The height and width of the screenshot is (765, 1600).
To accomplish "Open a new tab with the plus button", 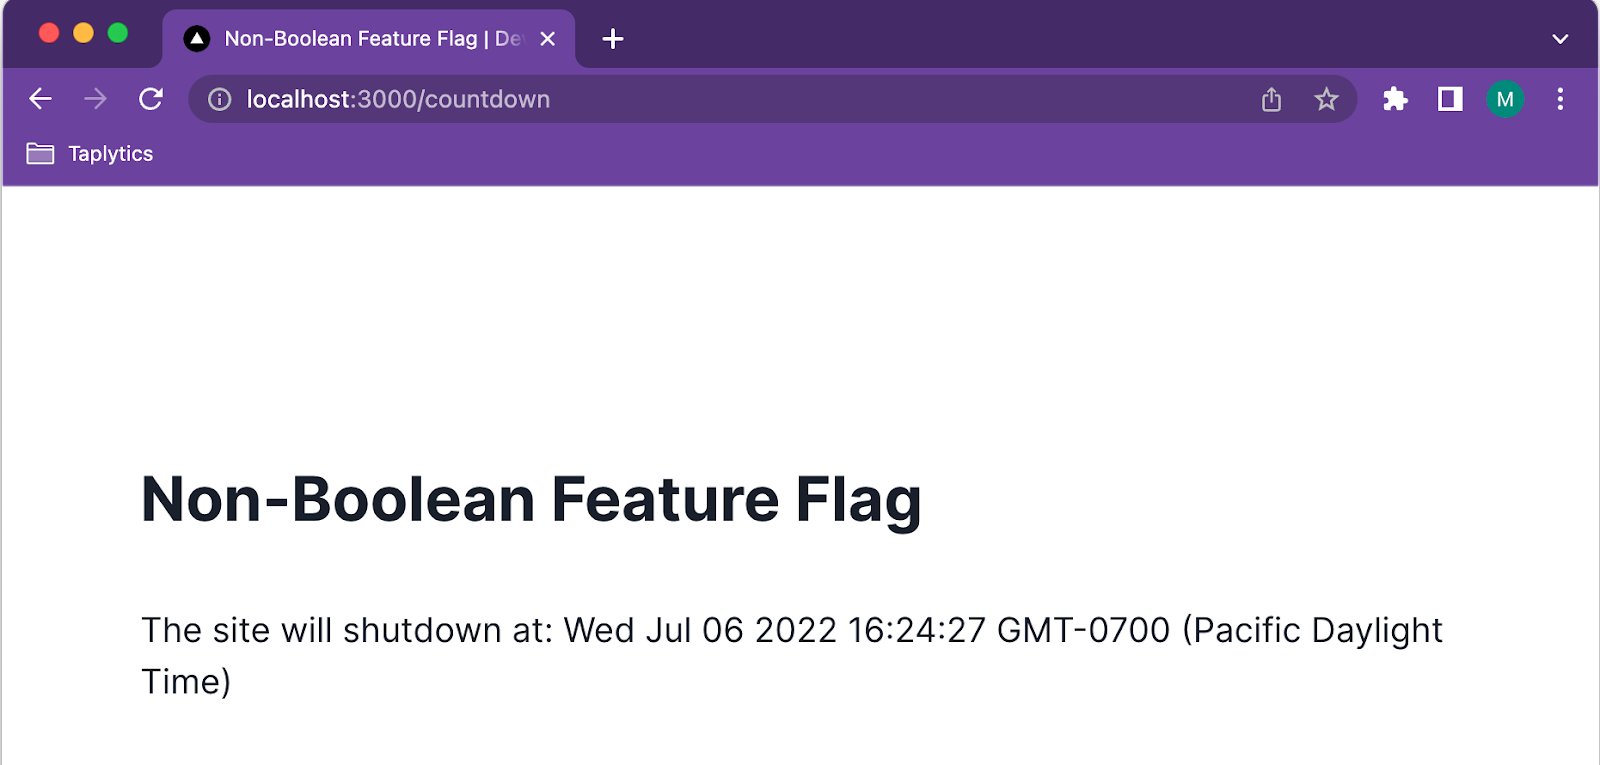I will tap(613, 38).
